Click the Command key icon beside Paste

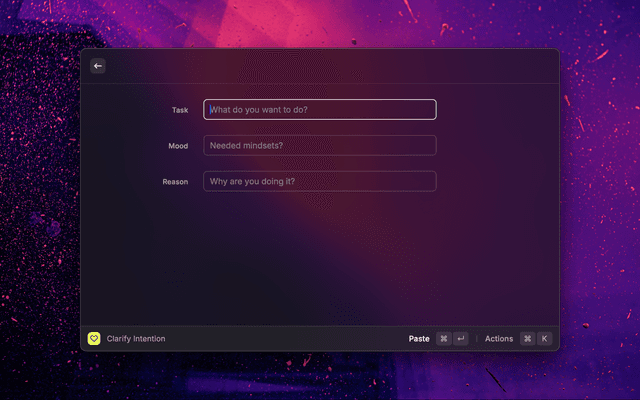(444, 339)
